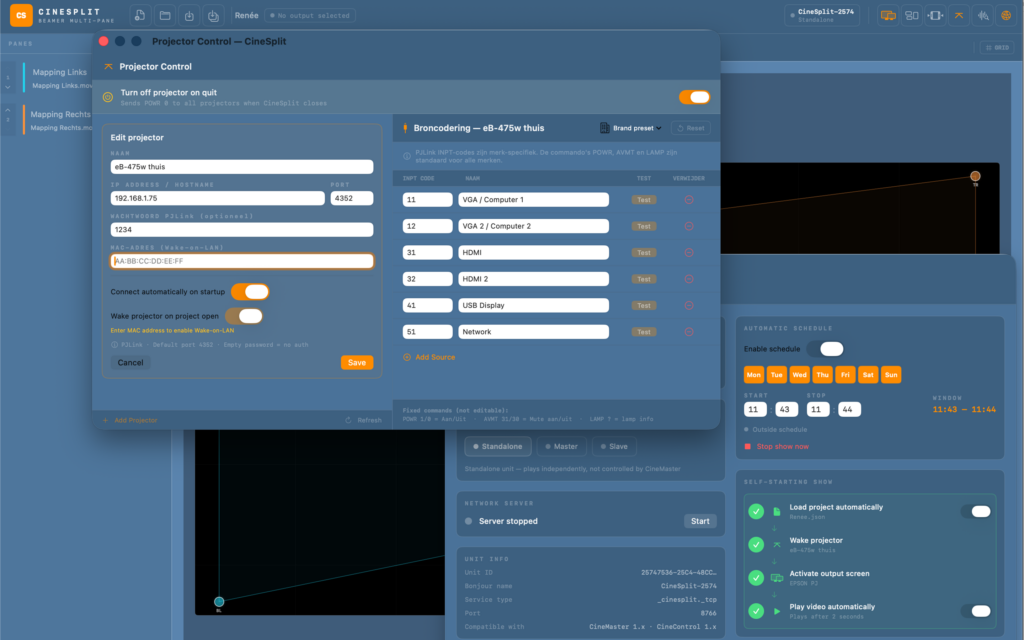The width and height of the screenshot is (1024, 640).
Task: Click the orange CS app logo
Action: pyautogui.click(x=21, y=15)
